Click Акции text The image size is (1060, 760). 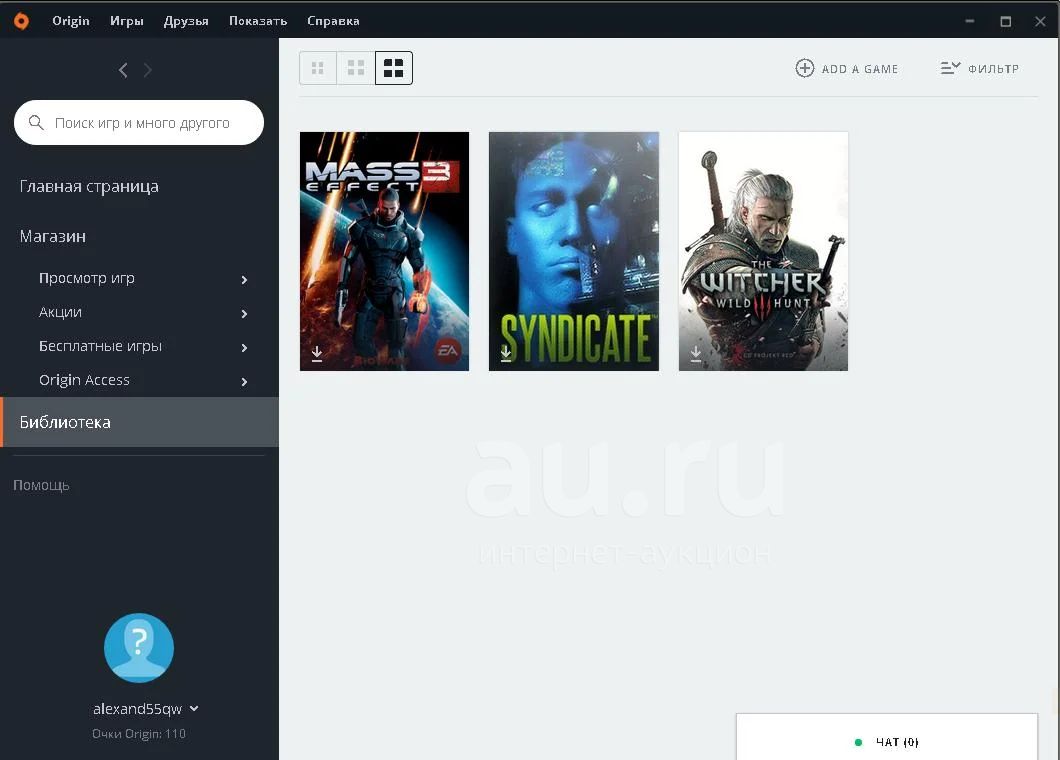[60, 312]
